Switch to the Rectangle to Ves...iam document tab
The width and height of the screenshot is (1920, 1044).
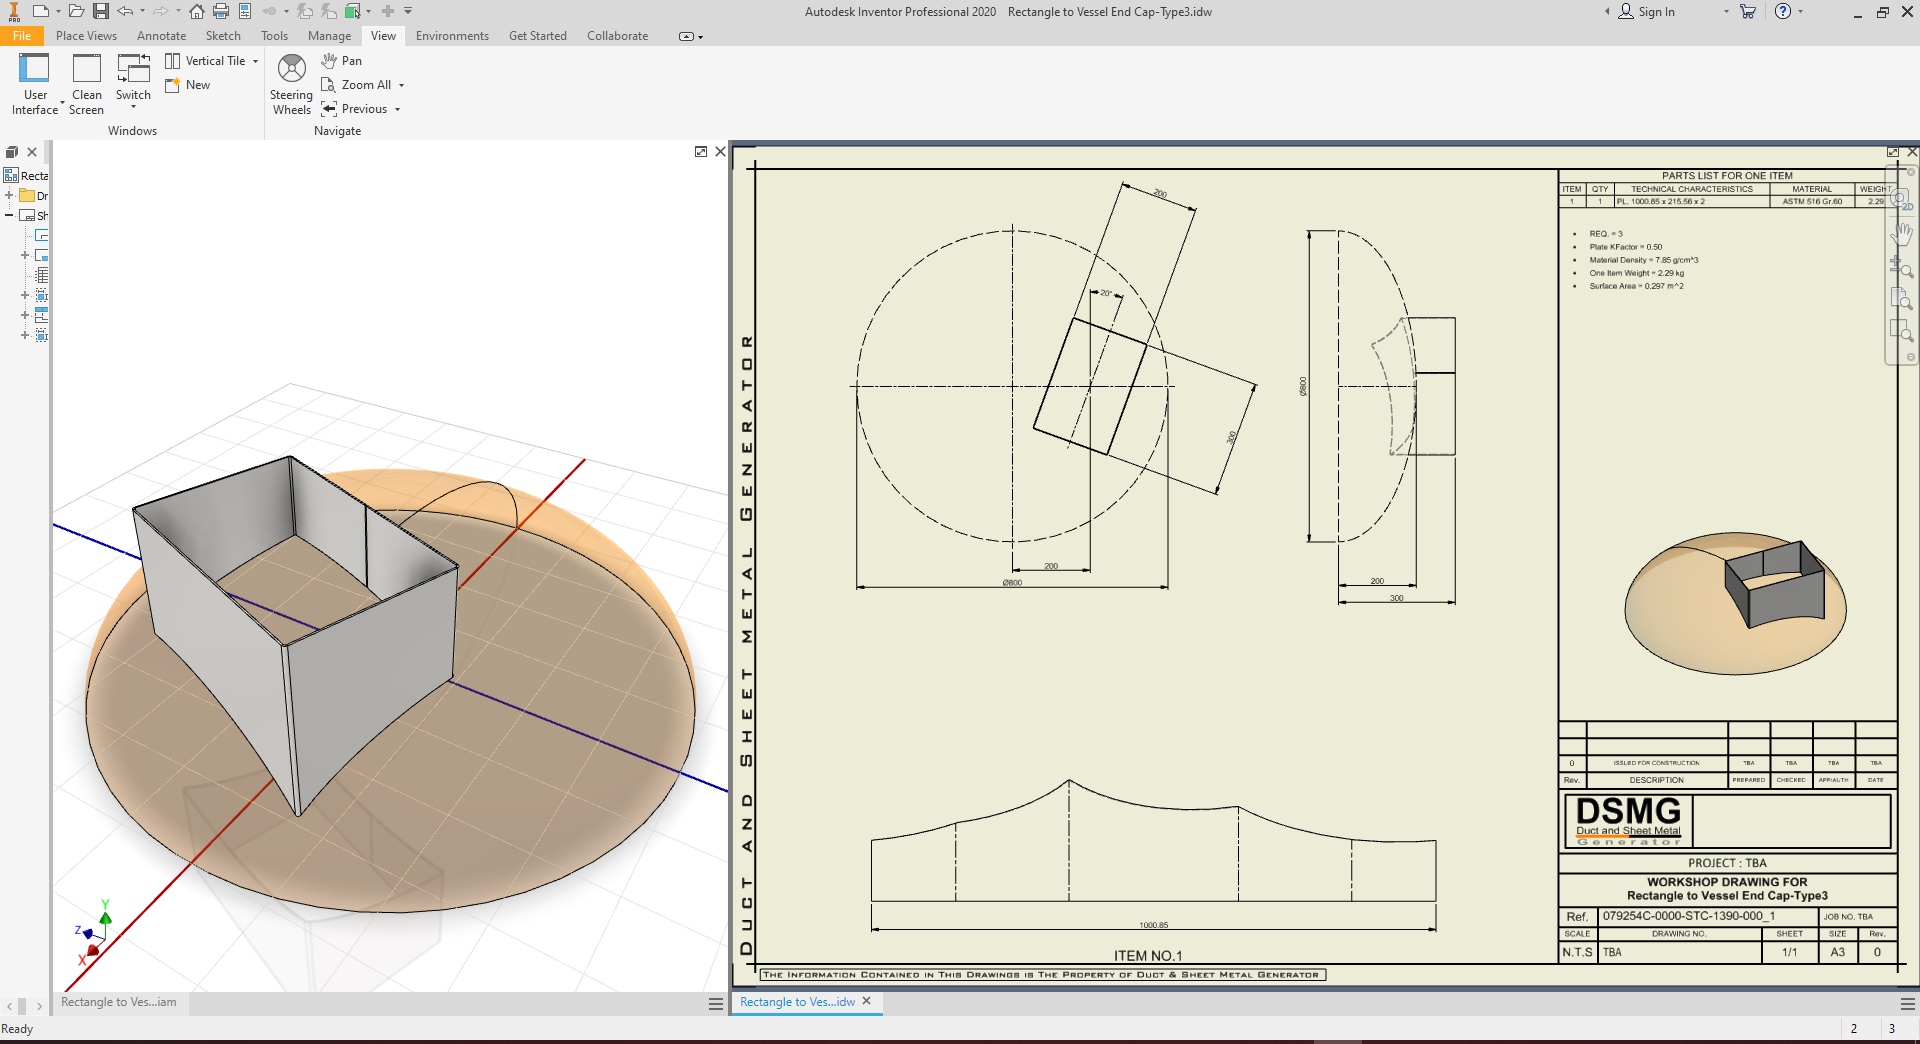click(x=119, y=1002)
